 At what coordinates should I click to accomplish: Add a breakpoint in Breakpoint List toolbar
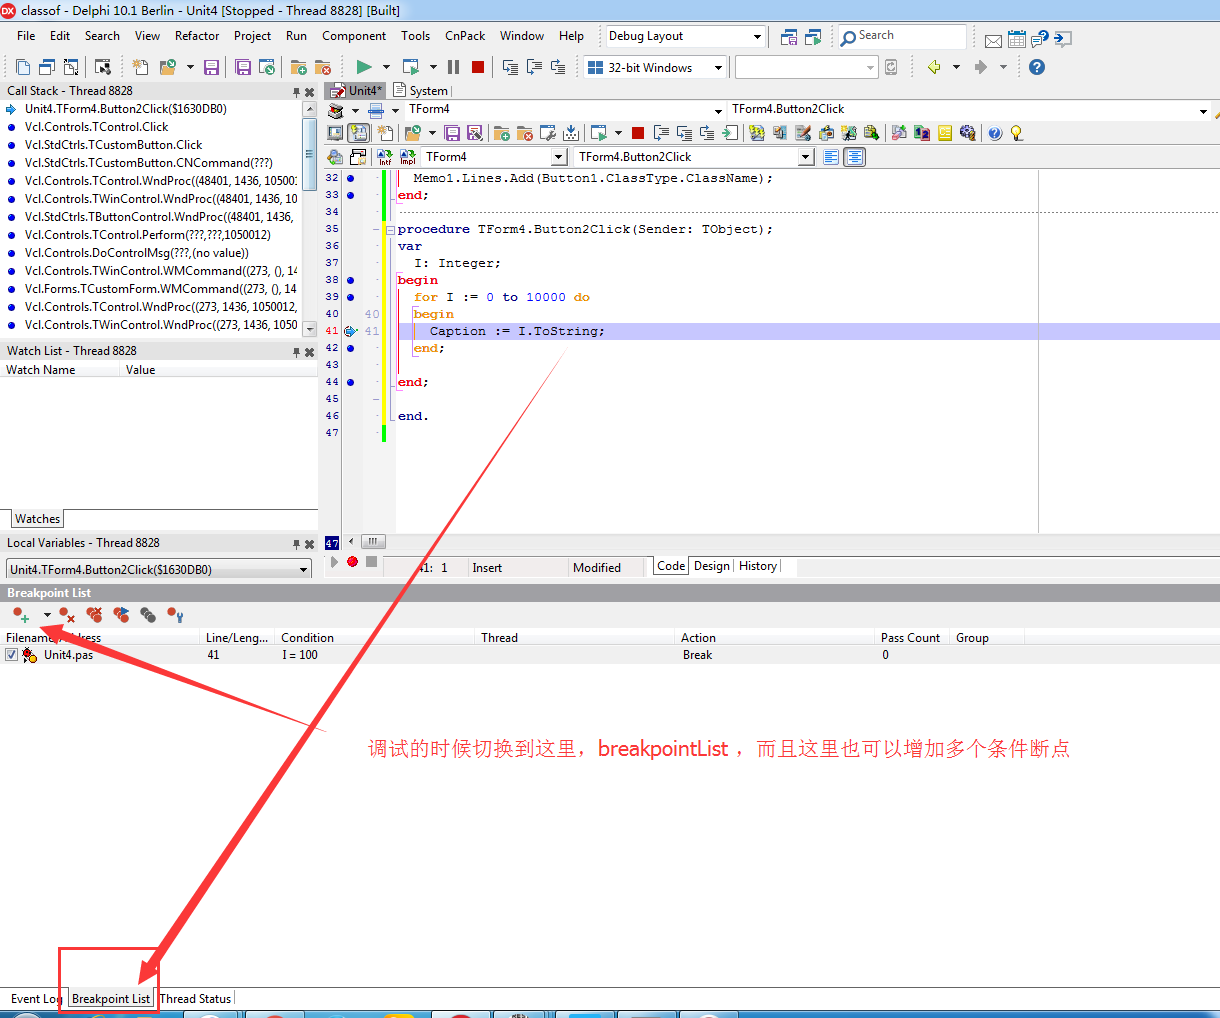[x=21, y=615]
